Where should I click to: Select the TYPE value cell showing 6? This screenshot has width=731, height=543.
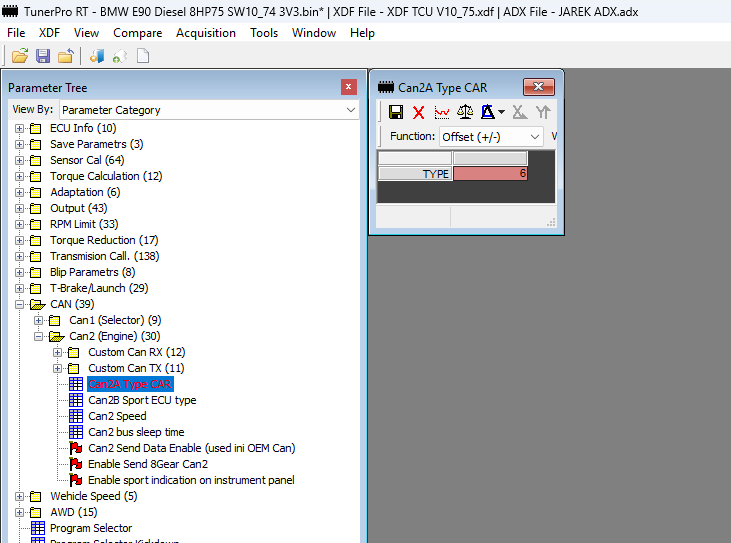(x=490, y=174)
